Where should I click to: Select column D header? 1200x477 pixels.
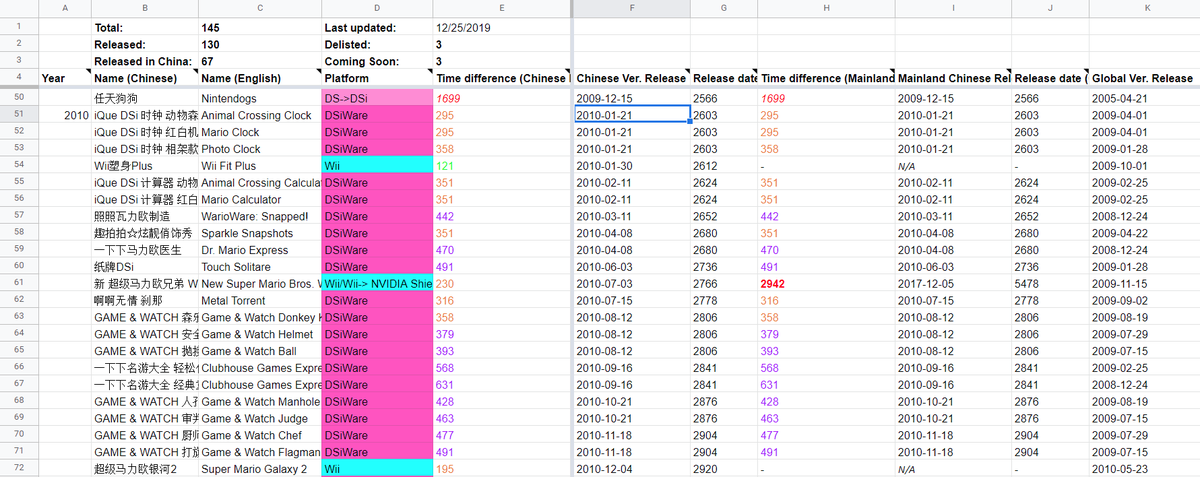[377, 8]
